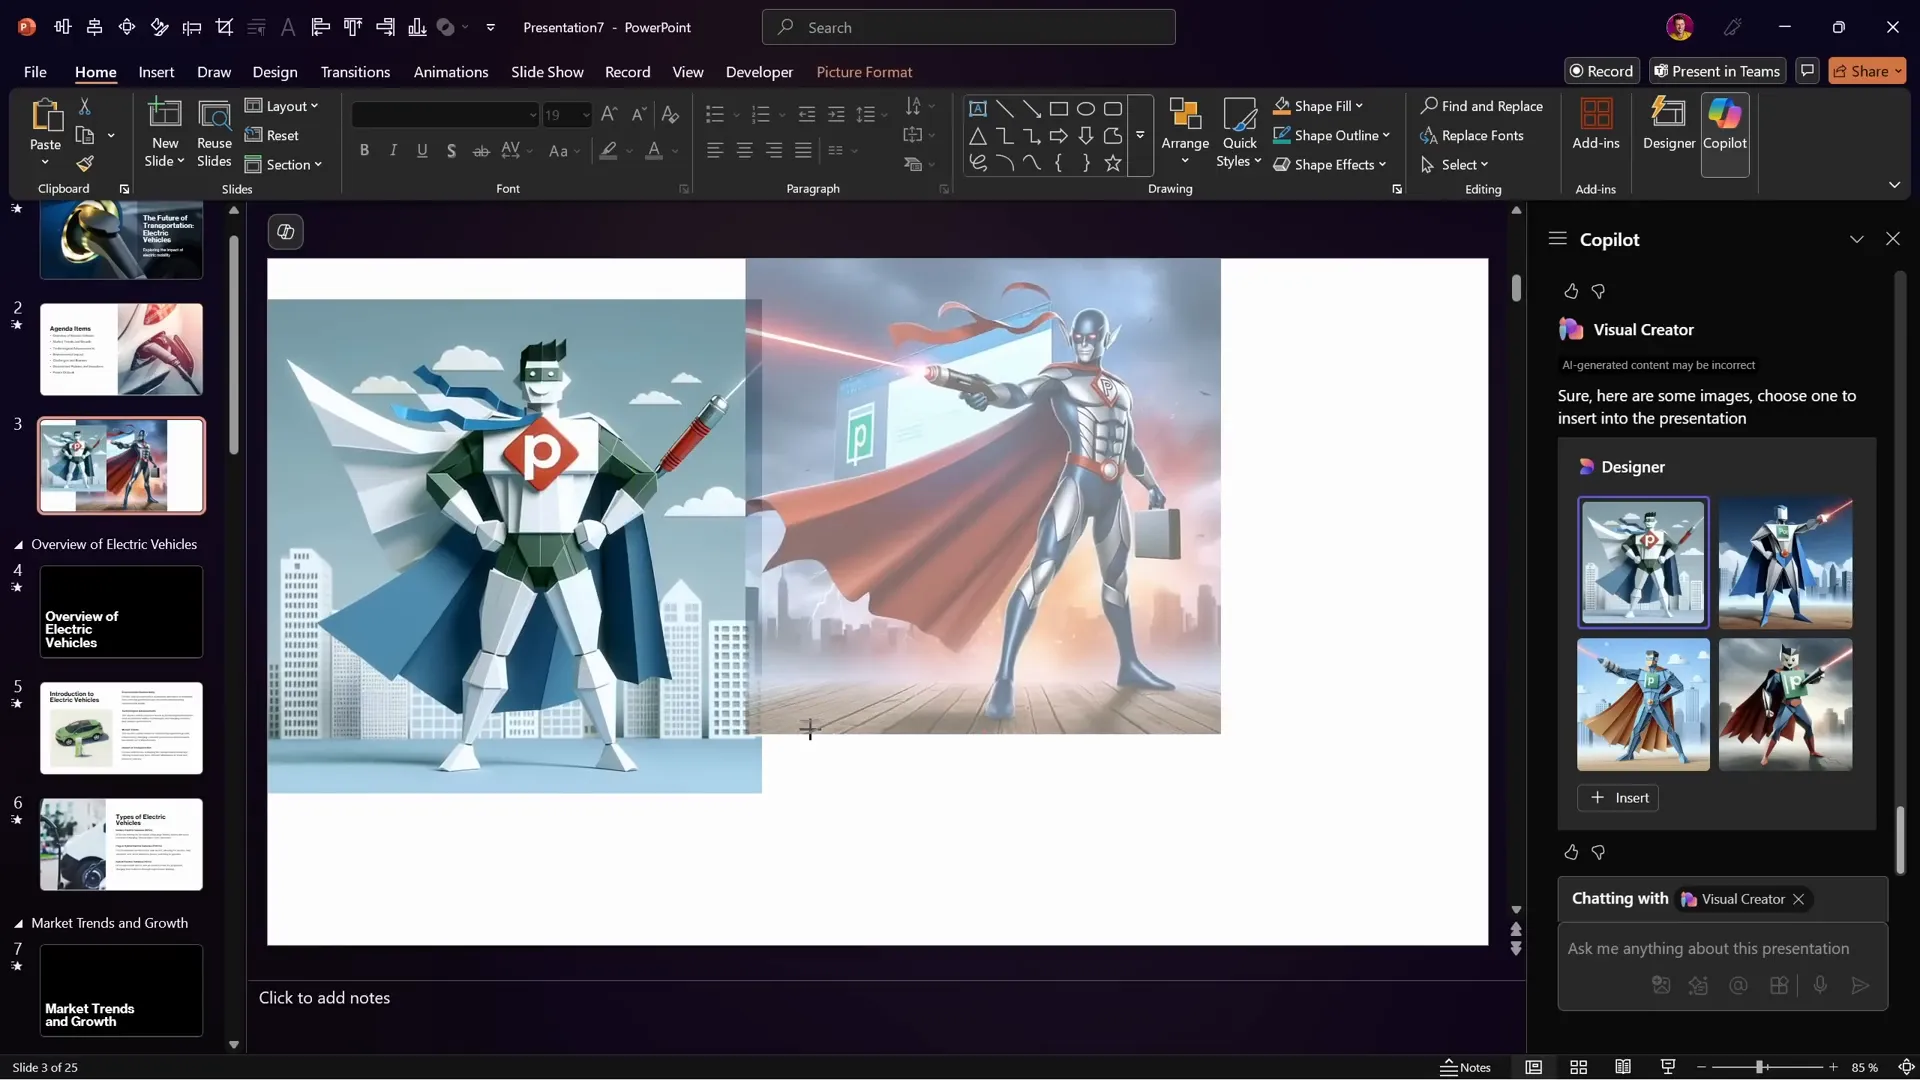Open the Add-ins gallery
The image size is (1920, 1080).
[x=1596, y=124]
